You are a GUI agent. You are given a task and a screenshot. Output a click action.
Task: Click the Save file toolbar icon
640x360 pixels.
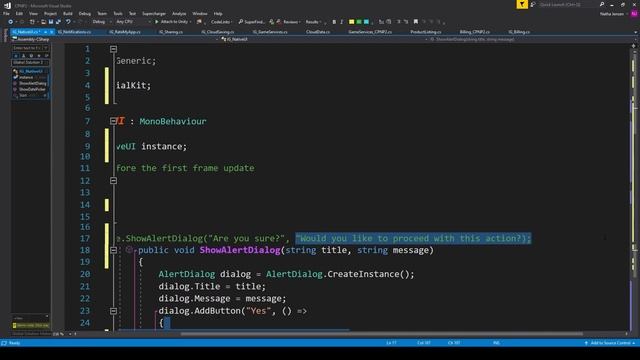tap(51, 22)
